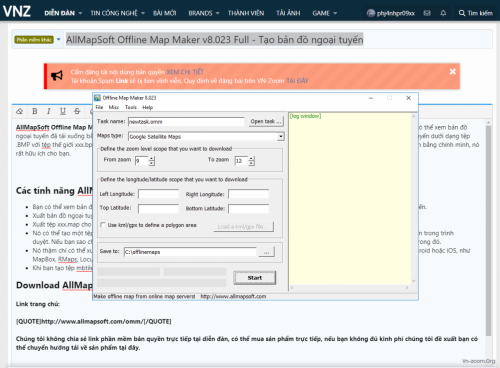Click the Bottom Latitude field

(248, 209)
